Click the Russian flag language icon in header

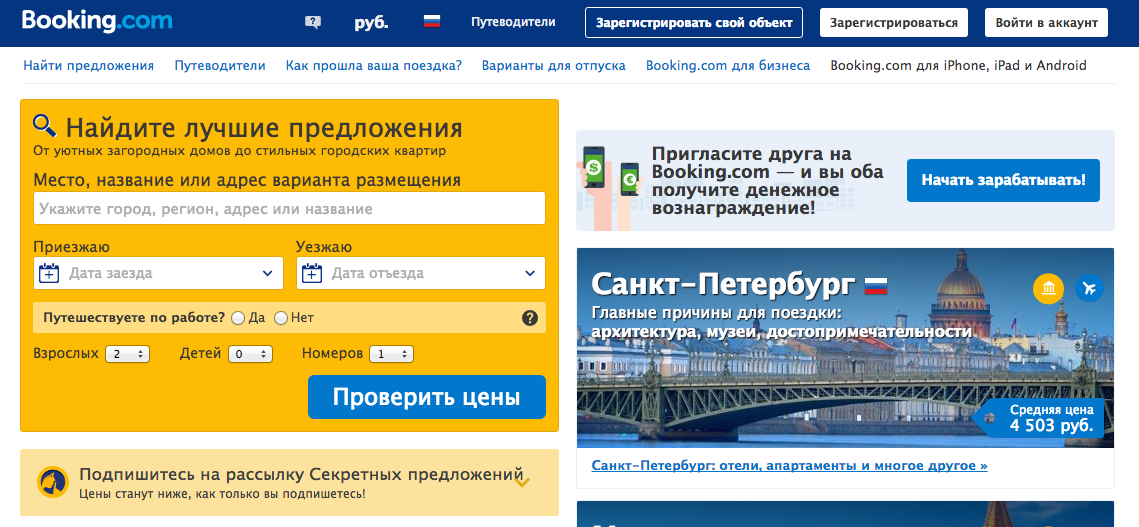tap(432, 21)
